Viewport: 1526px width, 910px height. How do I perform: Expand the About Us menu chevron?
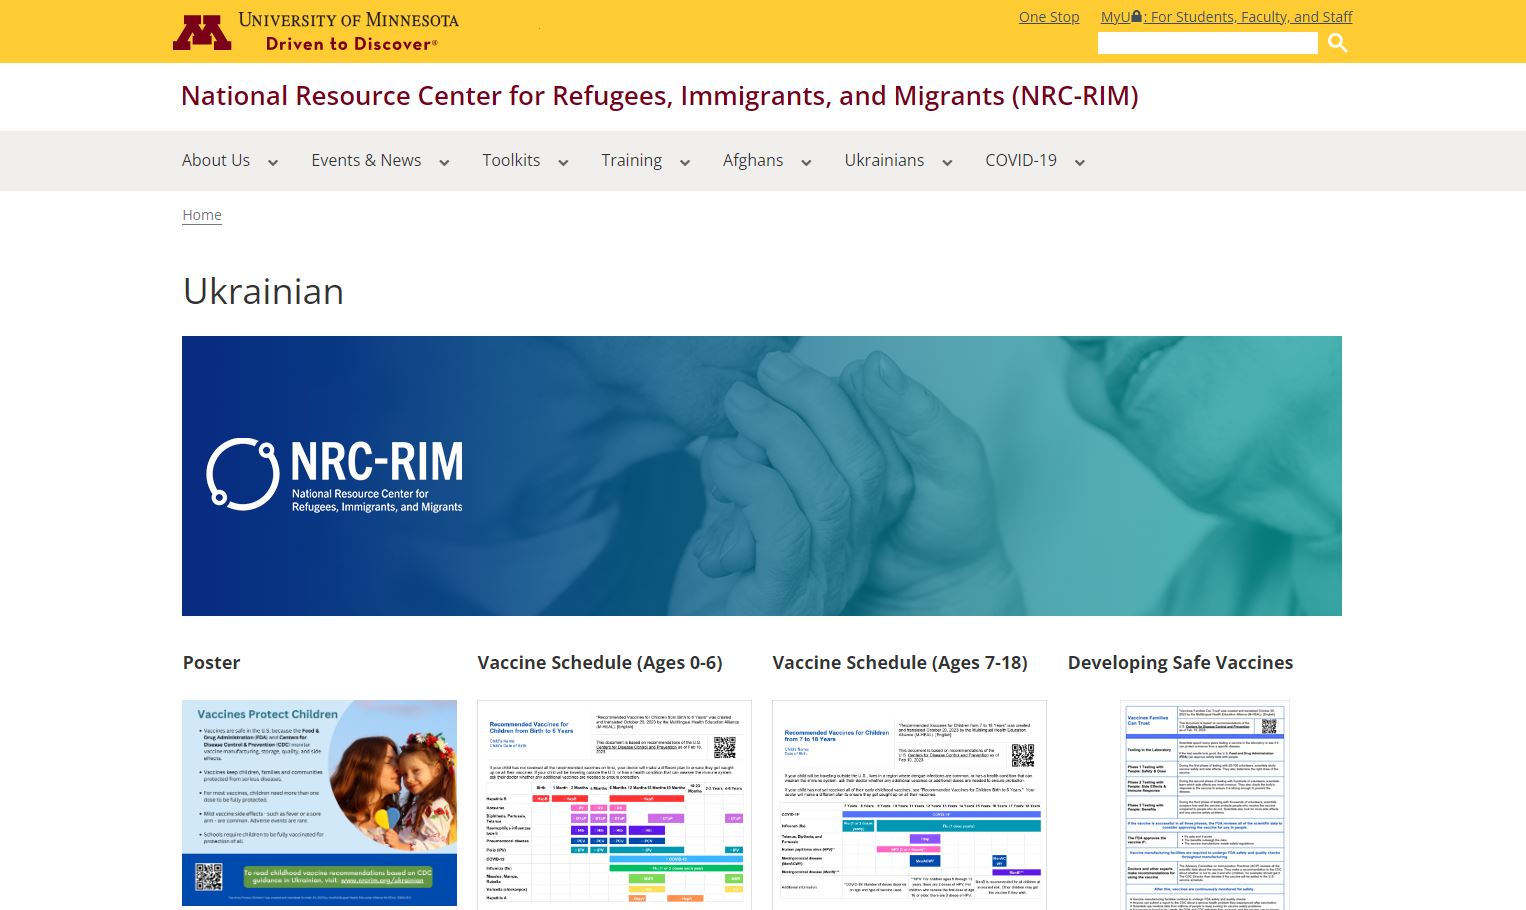pyautogui.click(x=273, y=162)
